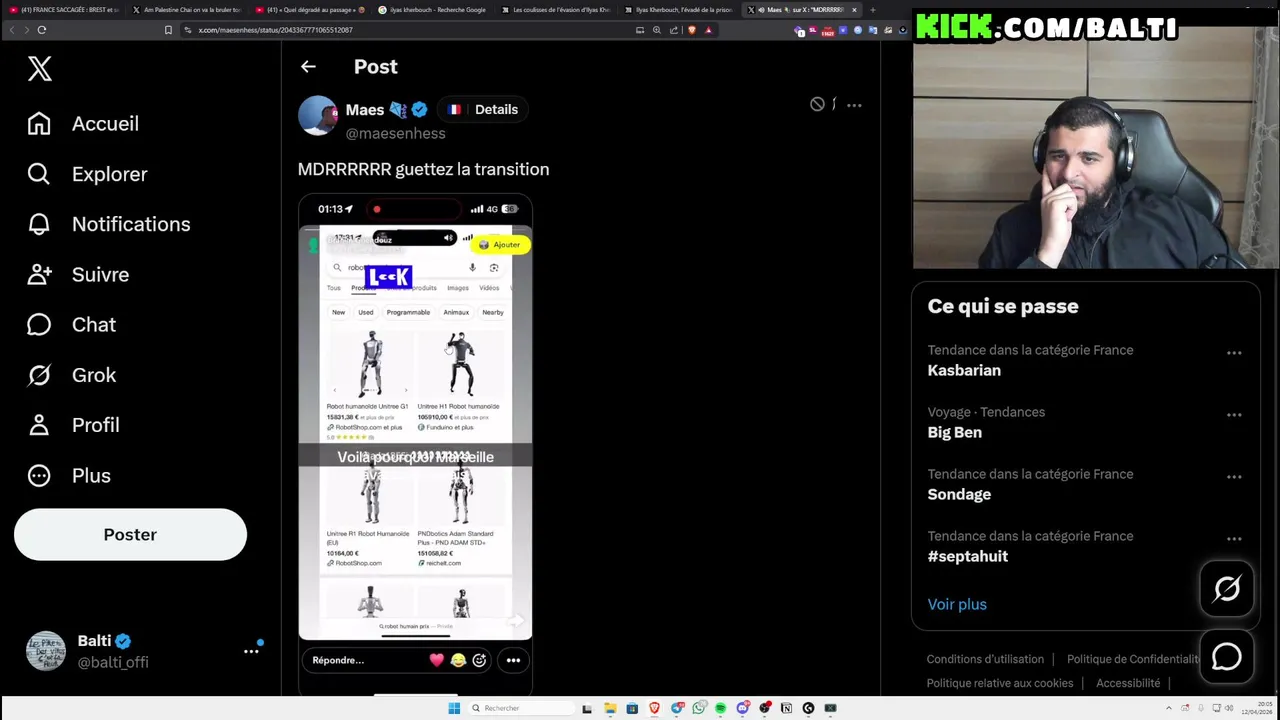The image size is (1280, 720).
Task: Open account options dots next to Balti
Action: pos(251,651)
